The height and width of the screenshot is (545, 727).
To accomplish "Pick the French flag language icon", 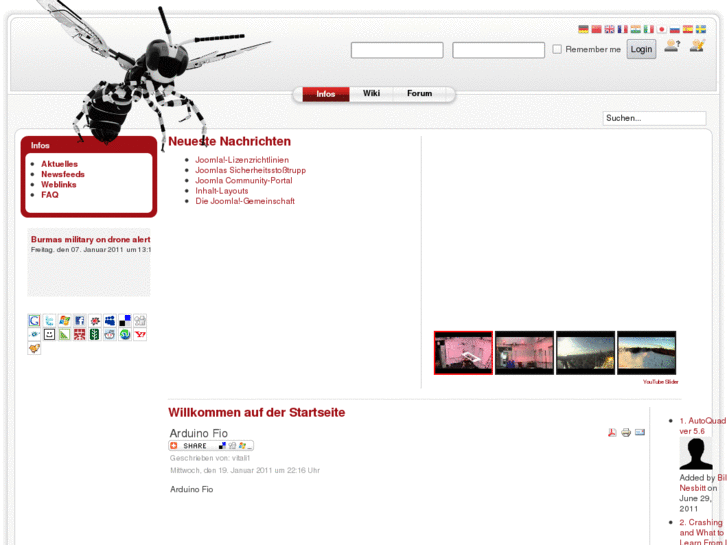I will click(x=622, y=29).
